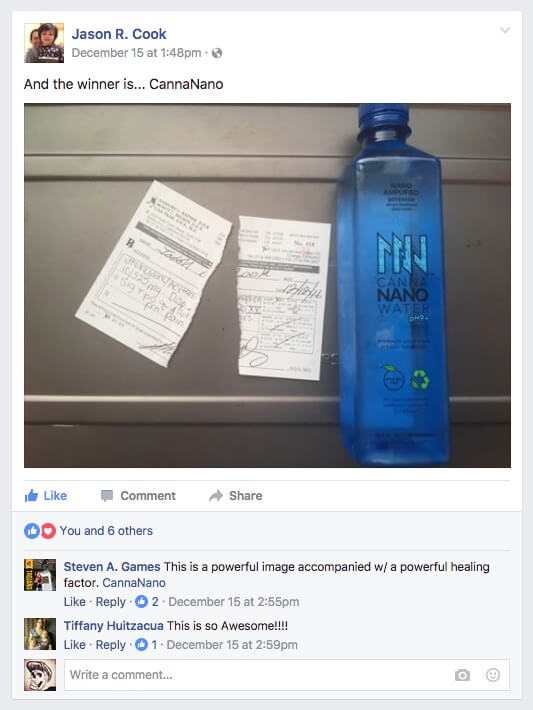Open the emoji smiley picker
This screenshot has height=710, width=533.
(x=493, y=675)
